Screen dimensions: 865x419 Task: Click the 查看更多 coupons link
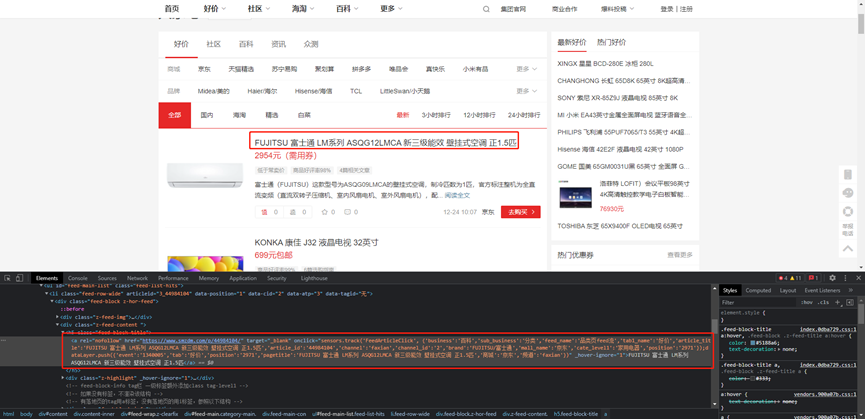pyautogui.click(x=680, y=255)
